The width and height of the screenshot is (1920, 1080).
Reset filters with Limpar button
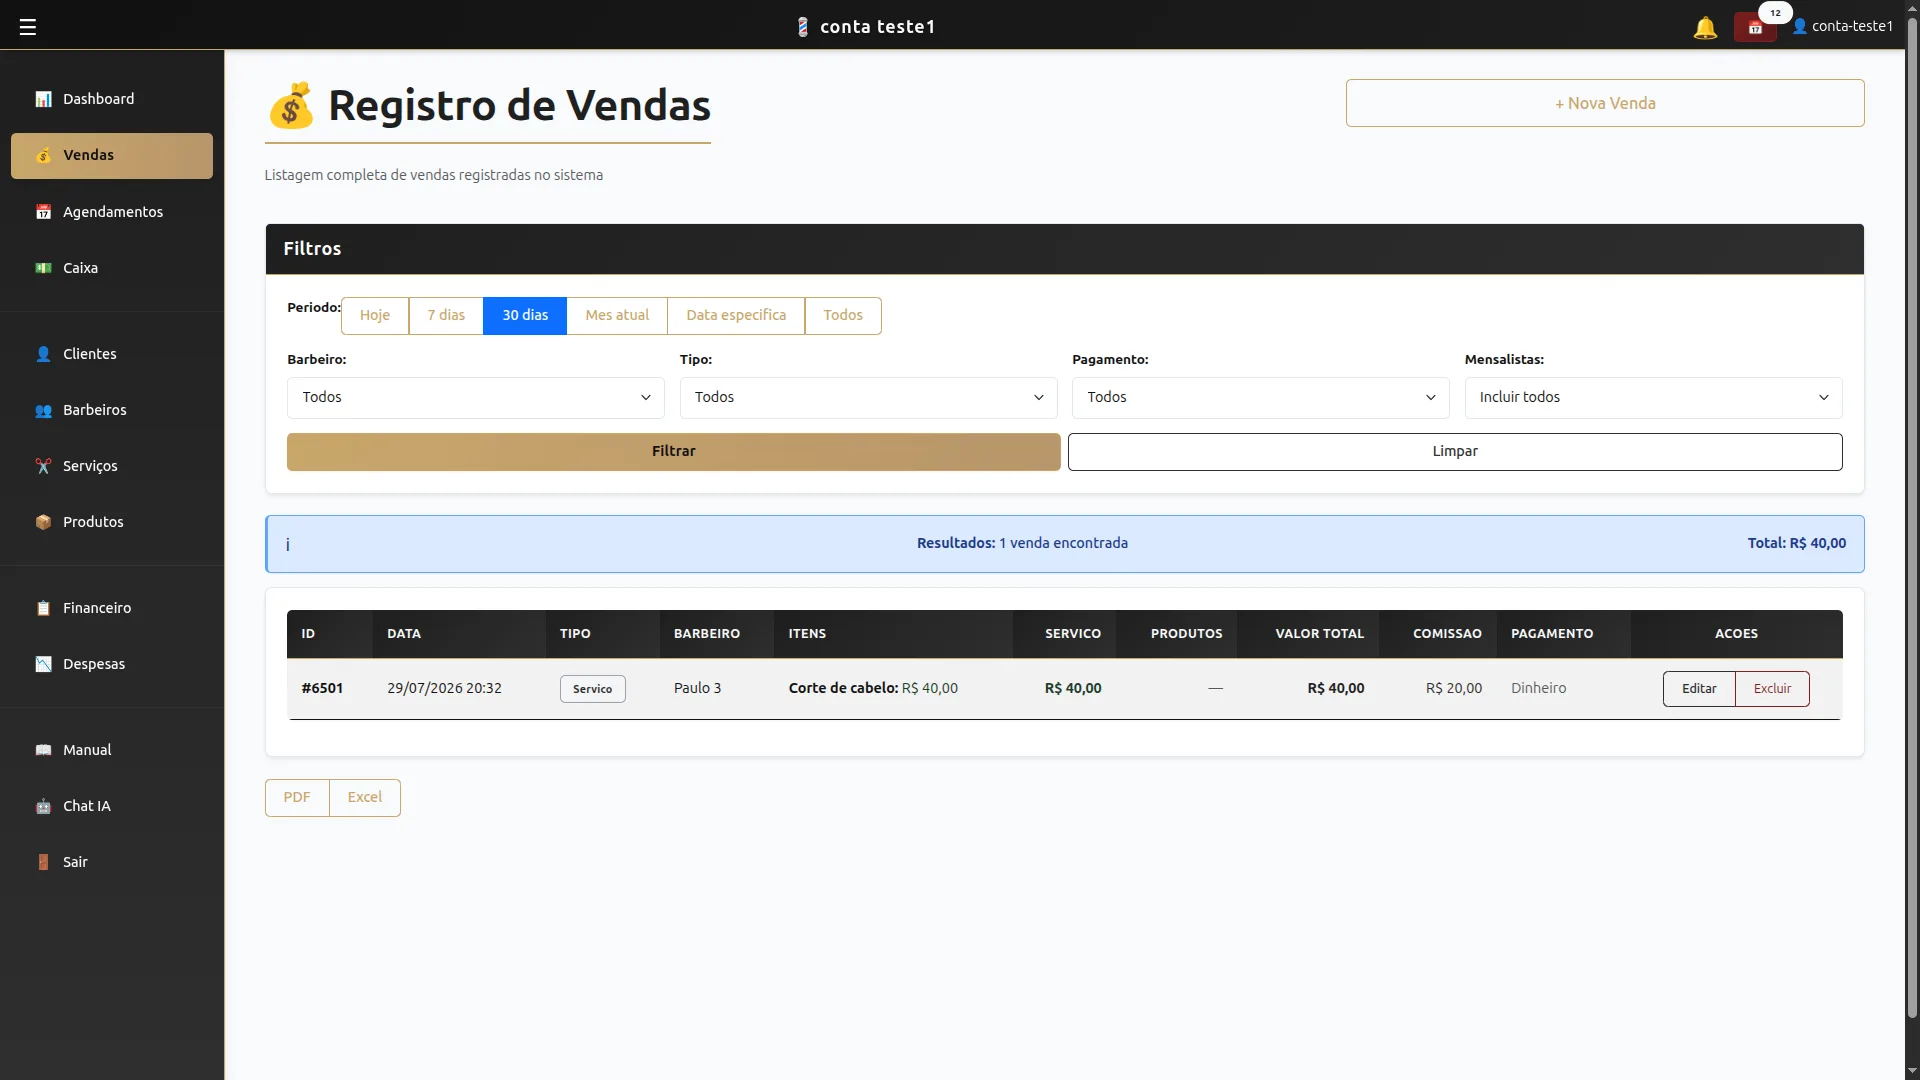(x=1455, y=452)
